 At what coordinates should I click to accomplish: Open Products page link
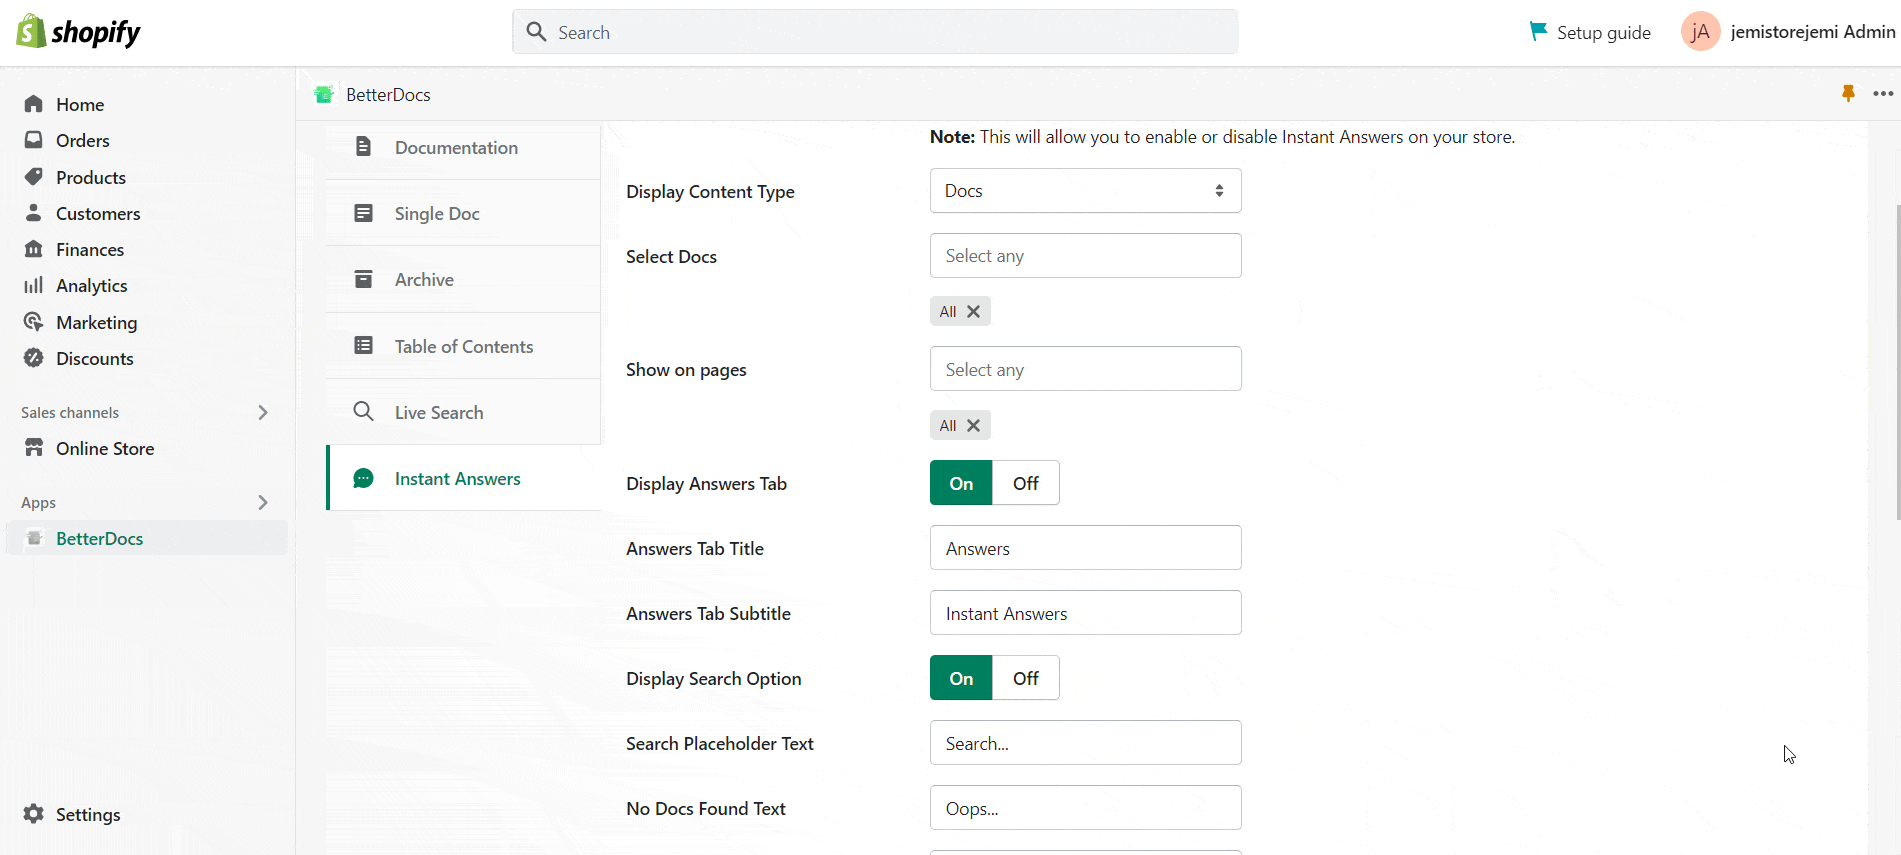point(91,177)
